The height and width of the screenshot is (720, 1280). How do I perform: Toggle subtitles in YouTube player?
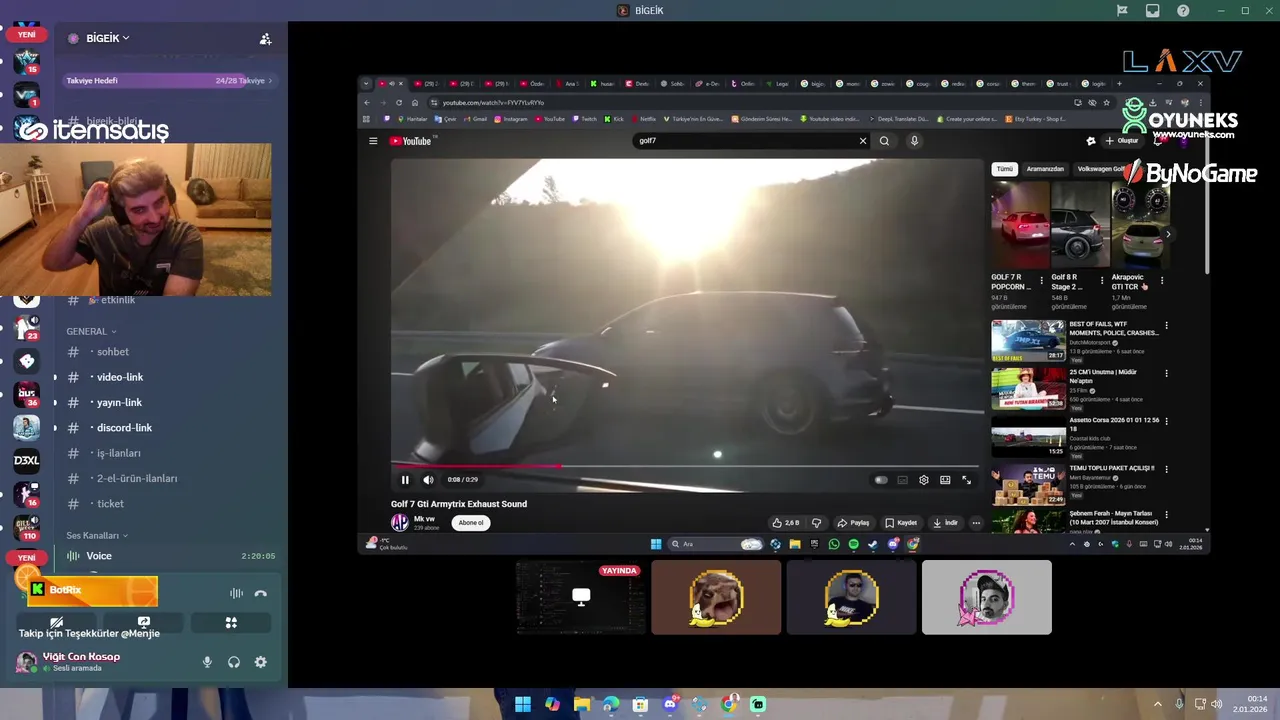tap(902, 480)
